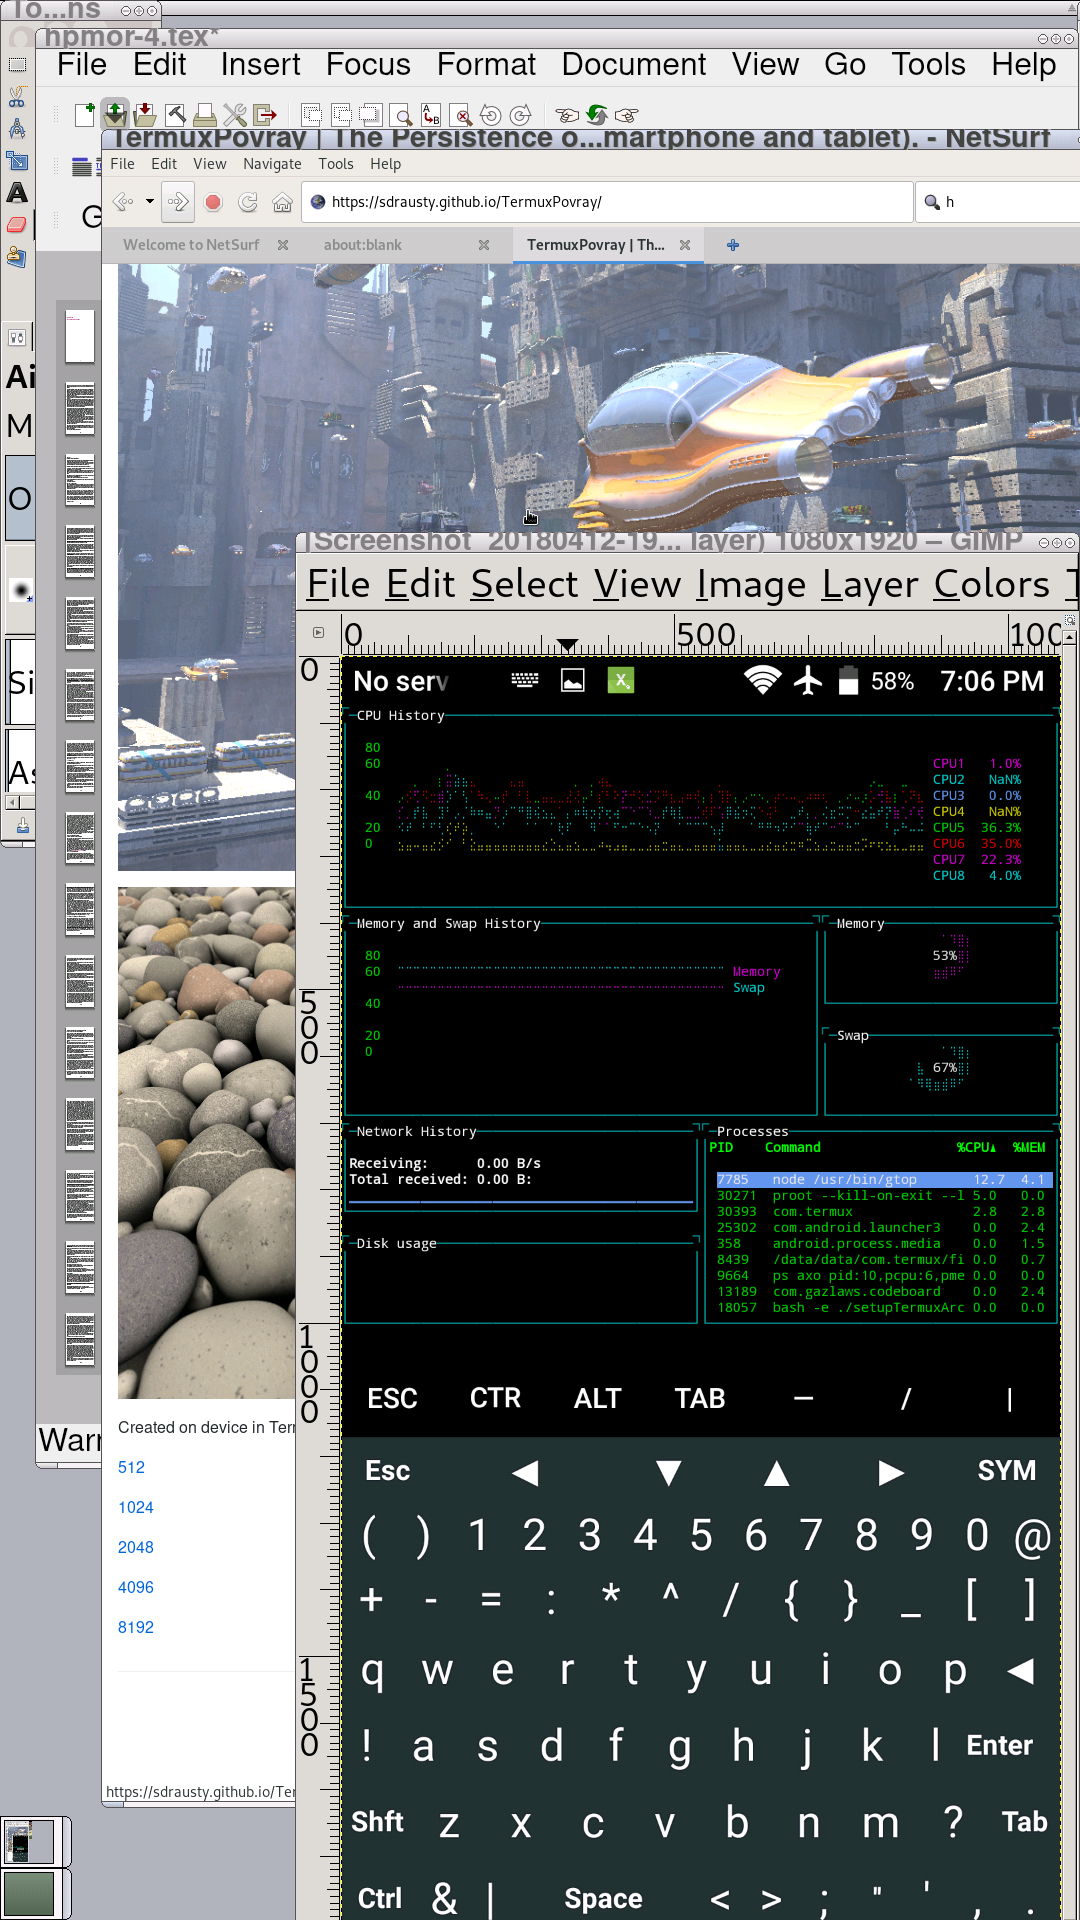Click the preferences wrench icon in TeXmacs

(235, 114)
